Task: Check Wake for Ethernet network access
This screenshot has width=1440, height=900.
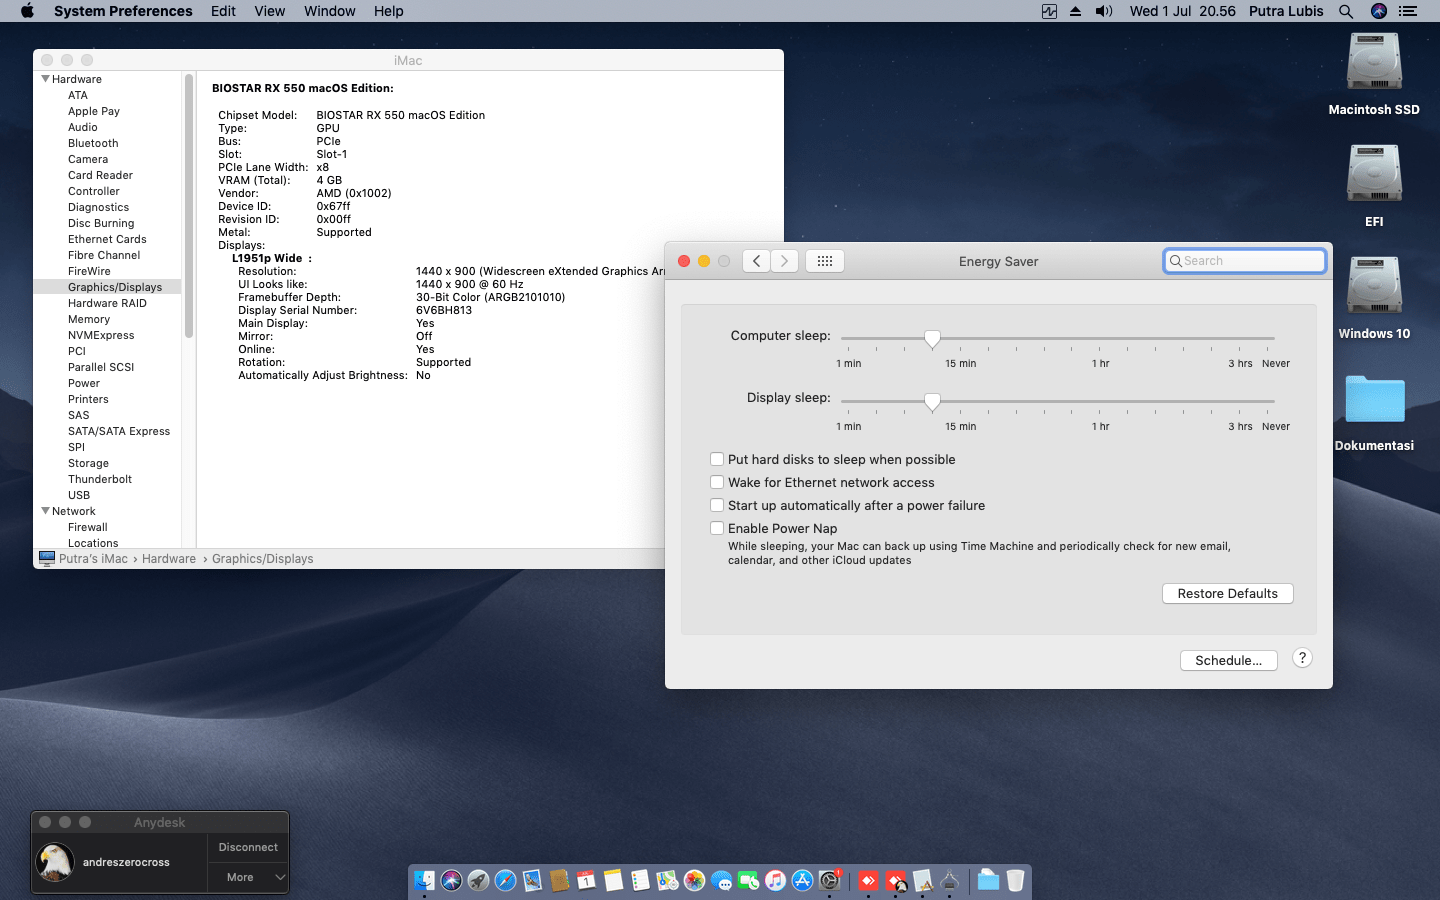Action: click(x=717, y=482)
